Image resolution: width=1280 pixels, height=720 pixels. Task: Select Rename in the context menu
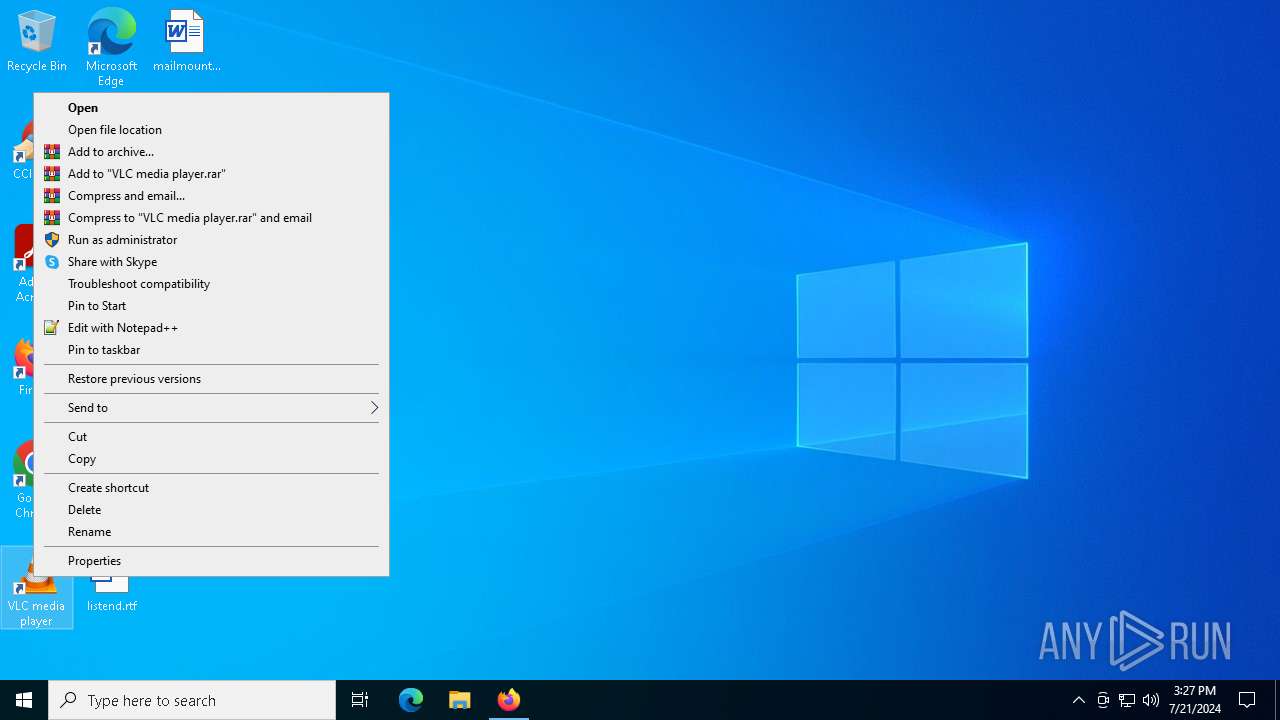point(211,532)
